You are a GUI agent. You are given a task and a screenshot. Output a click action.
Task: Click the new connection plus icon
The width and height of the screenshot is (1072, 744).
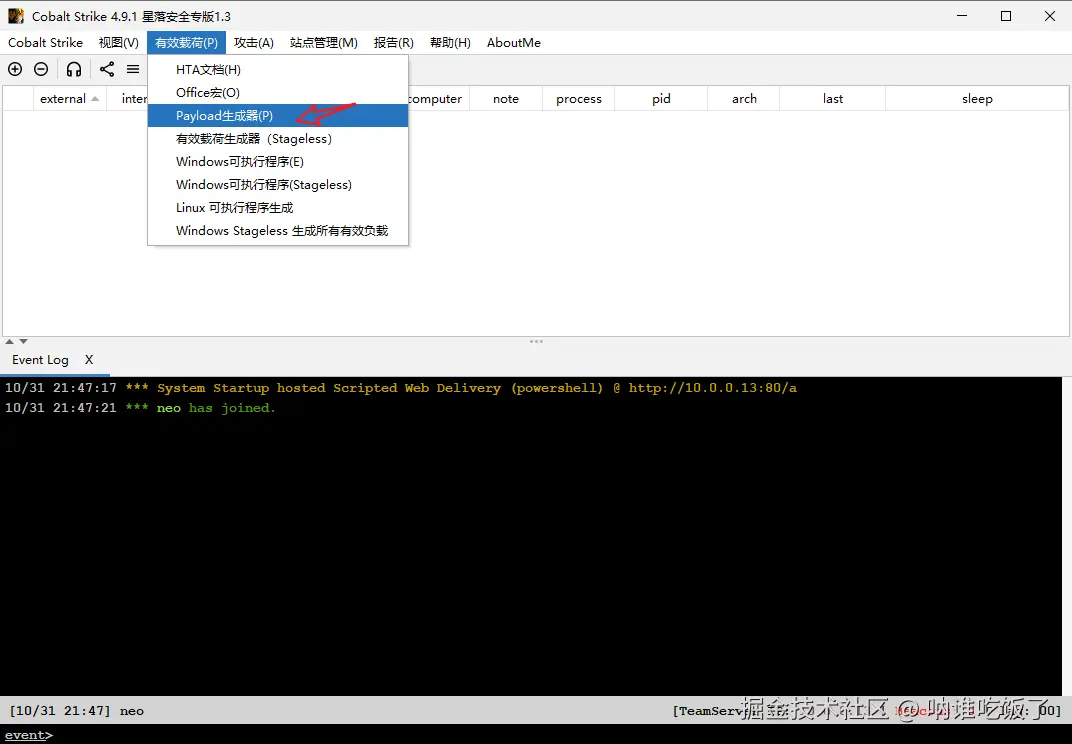[15, 69]
